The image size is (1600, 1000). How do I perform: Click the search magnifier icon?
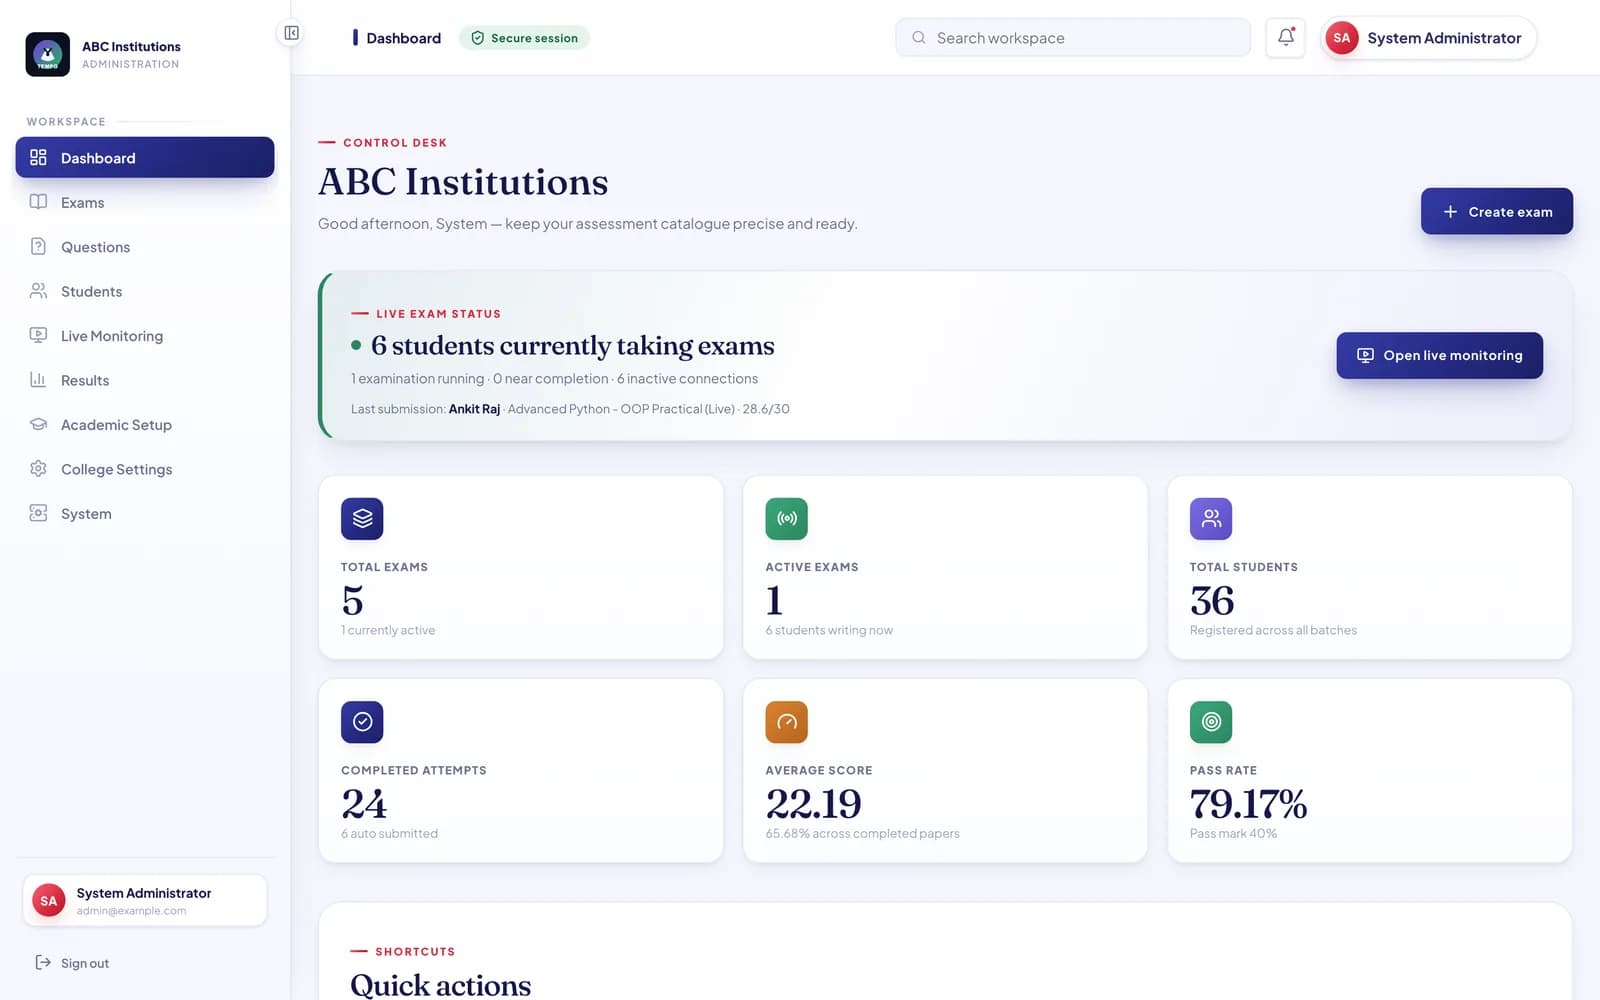[918, 38]
